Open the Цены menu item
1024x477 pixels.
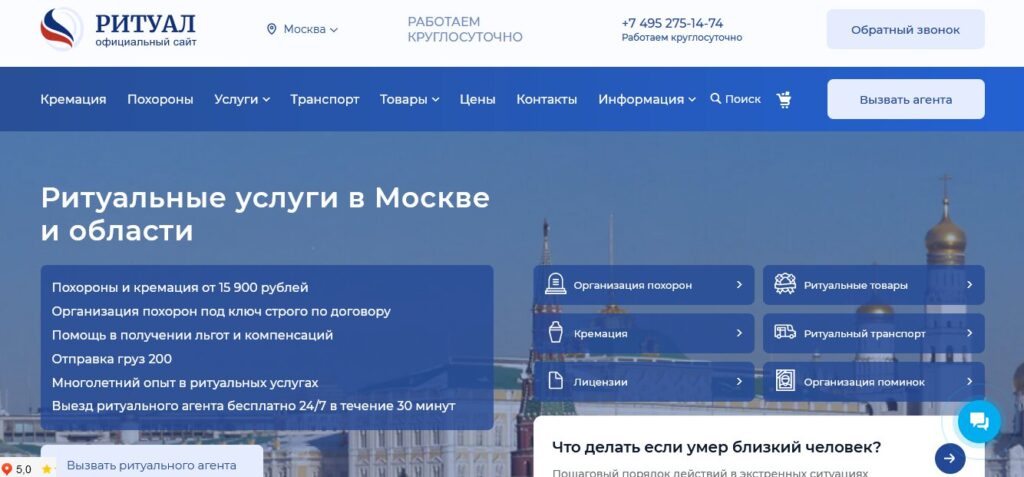click(x=477, y=99)
